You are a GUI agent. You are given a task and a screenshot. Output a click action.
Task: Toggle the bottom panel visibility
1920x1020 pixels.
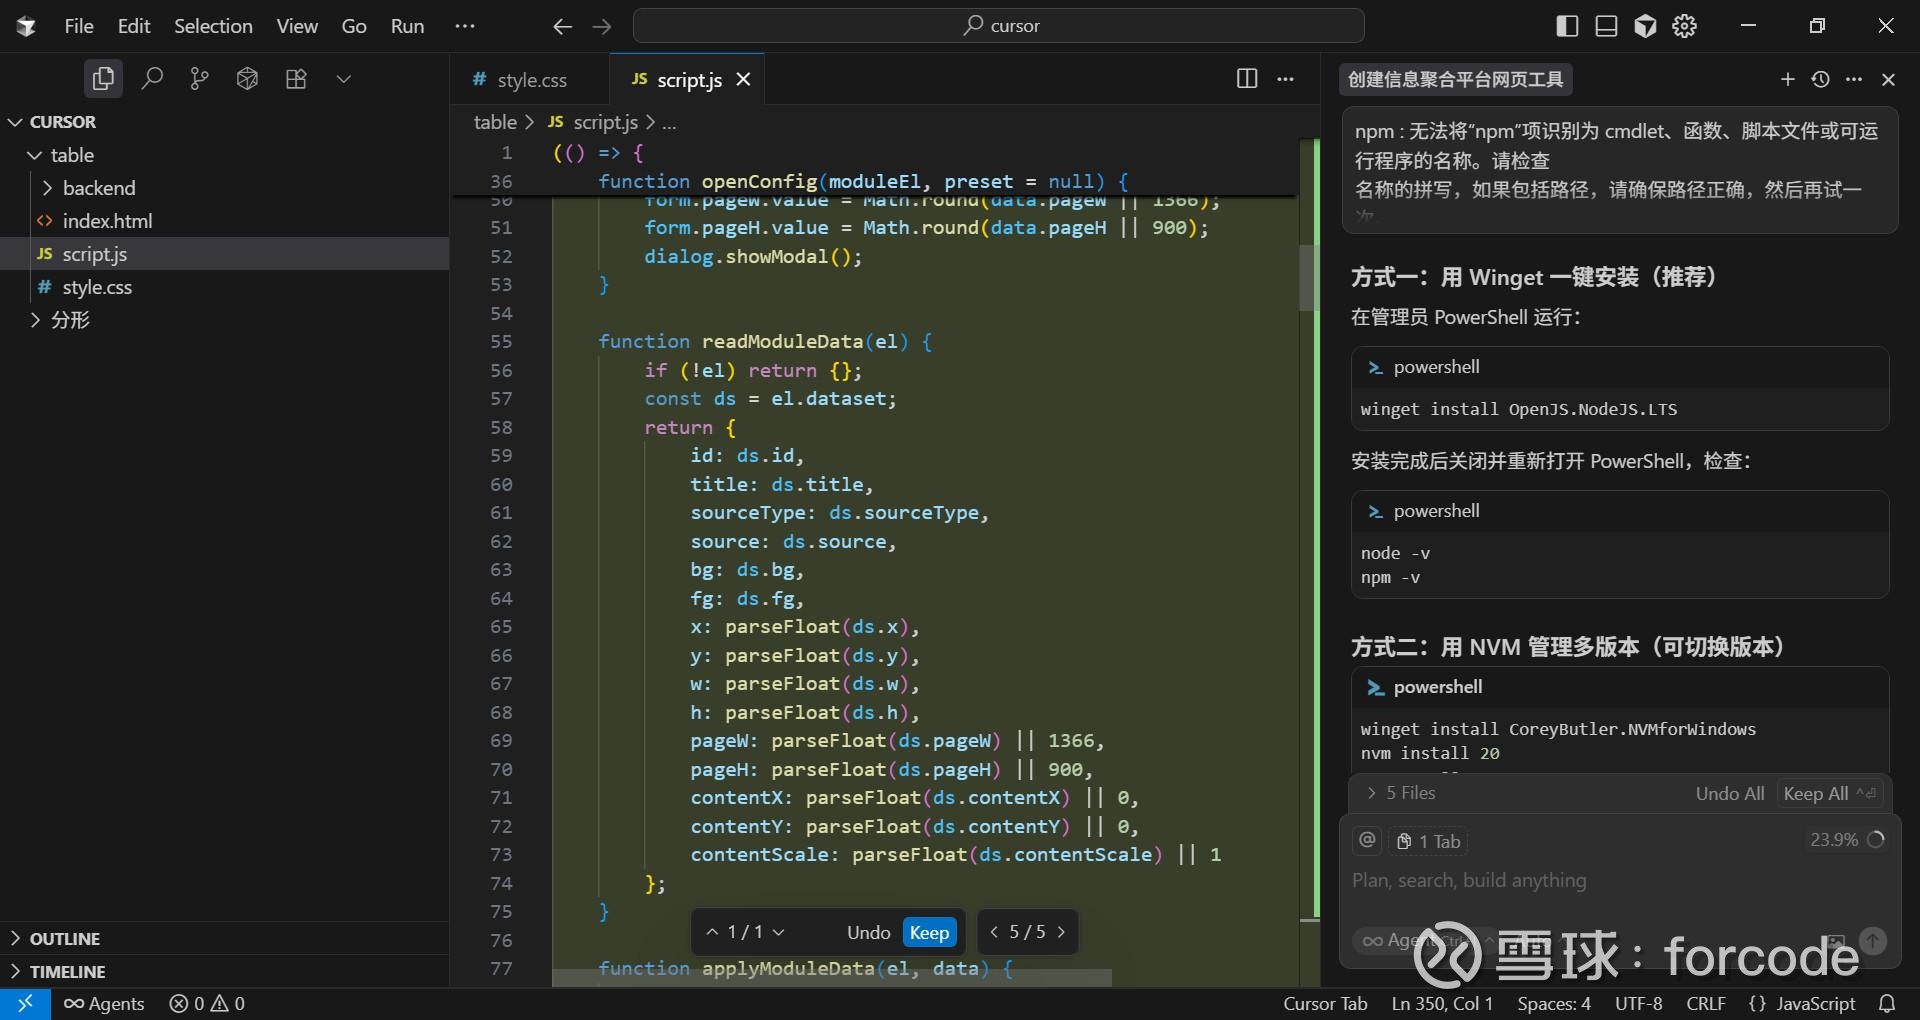tap(1606, 26)
